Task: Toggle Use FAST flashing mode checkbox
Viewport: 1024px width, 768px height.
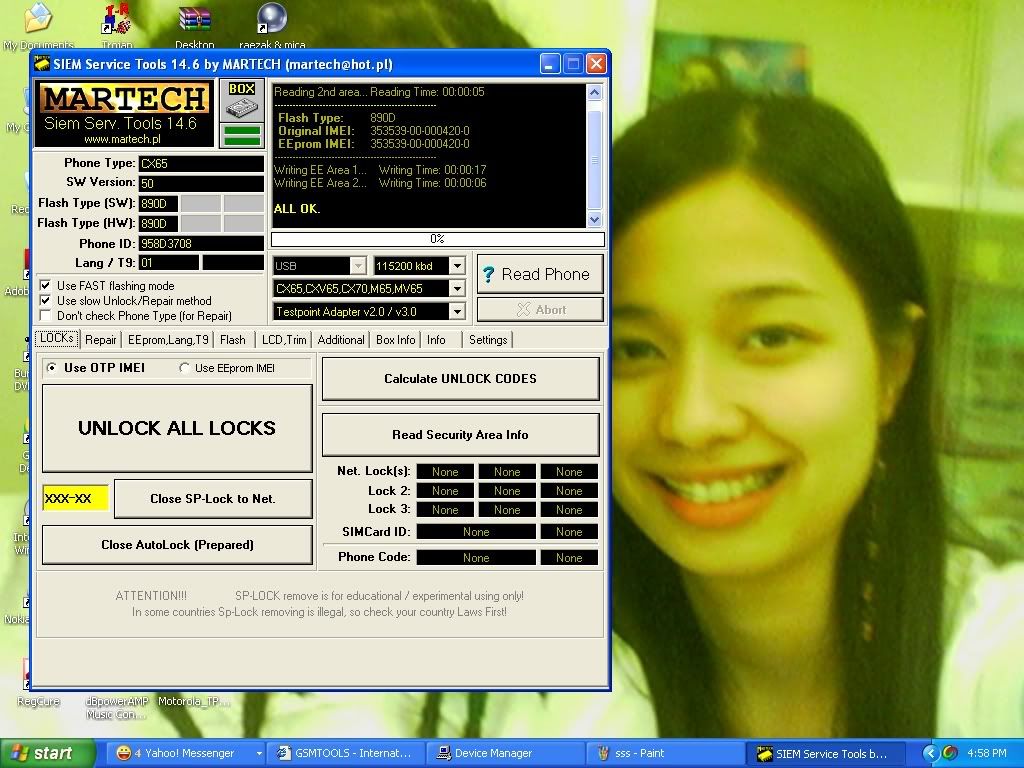Action: [46, 285]
